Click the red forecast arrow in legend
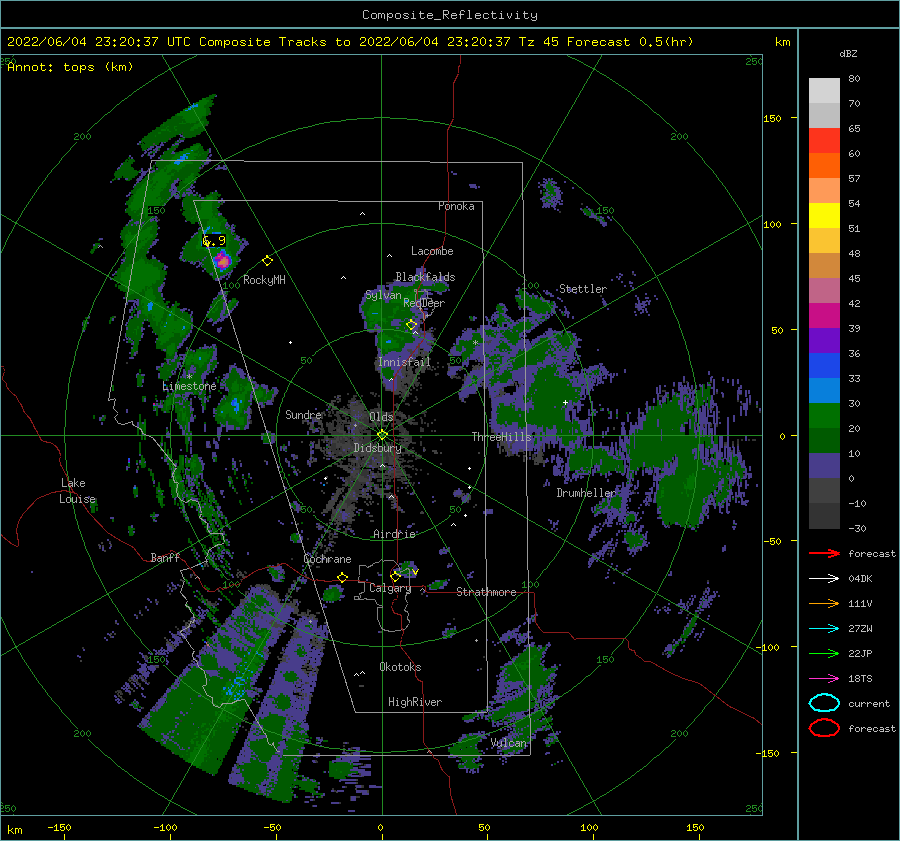The width and height of the screenshot is (900, 841). [x=824, y=553]
